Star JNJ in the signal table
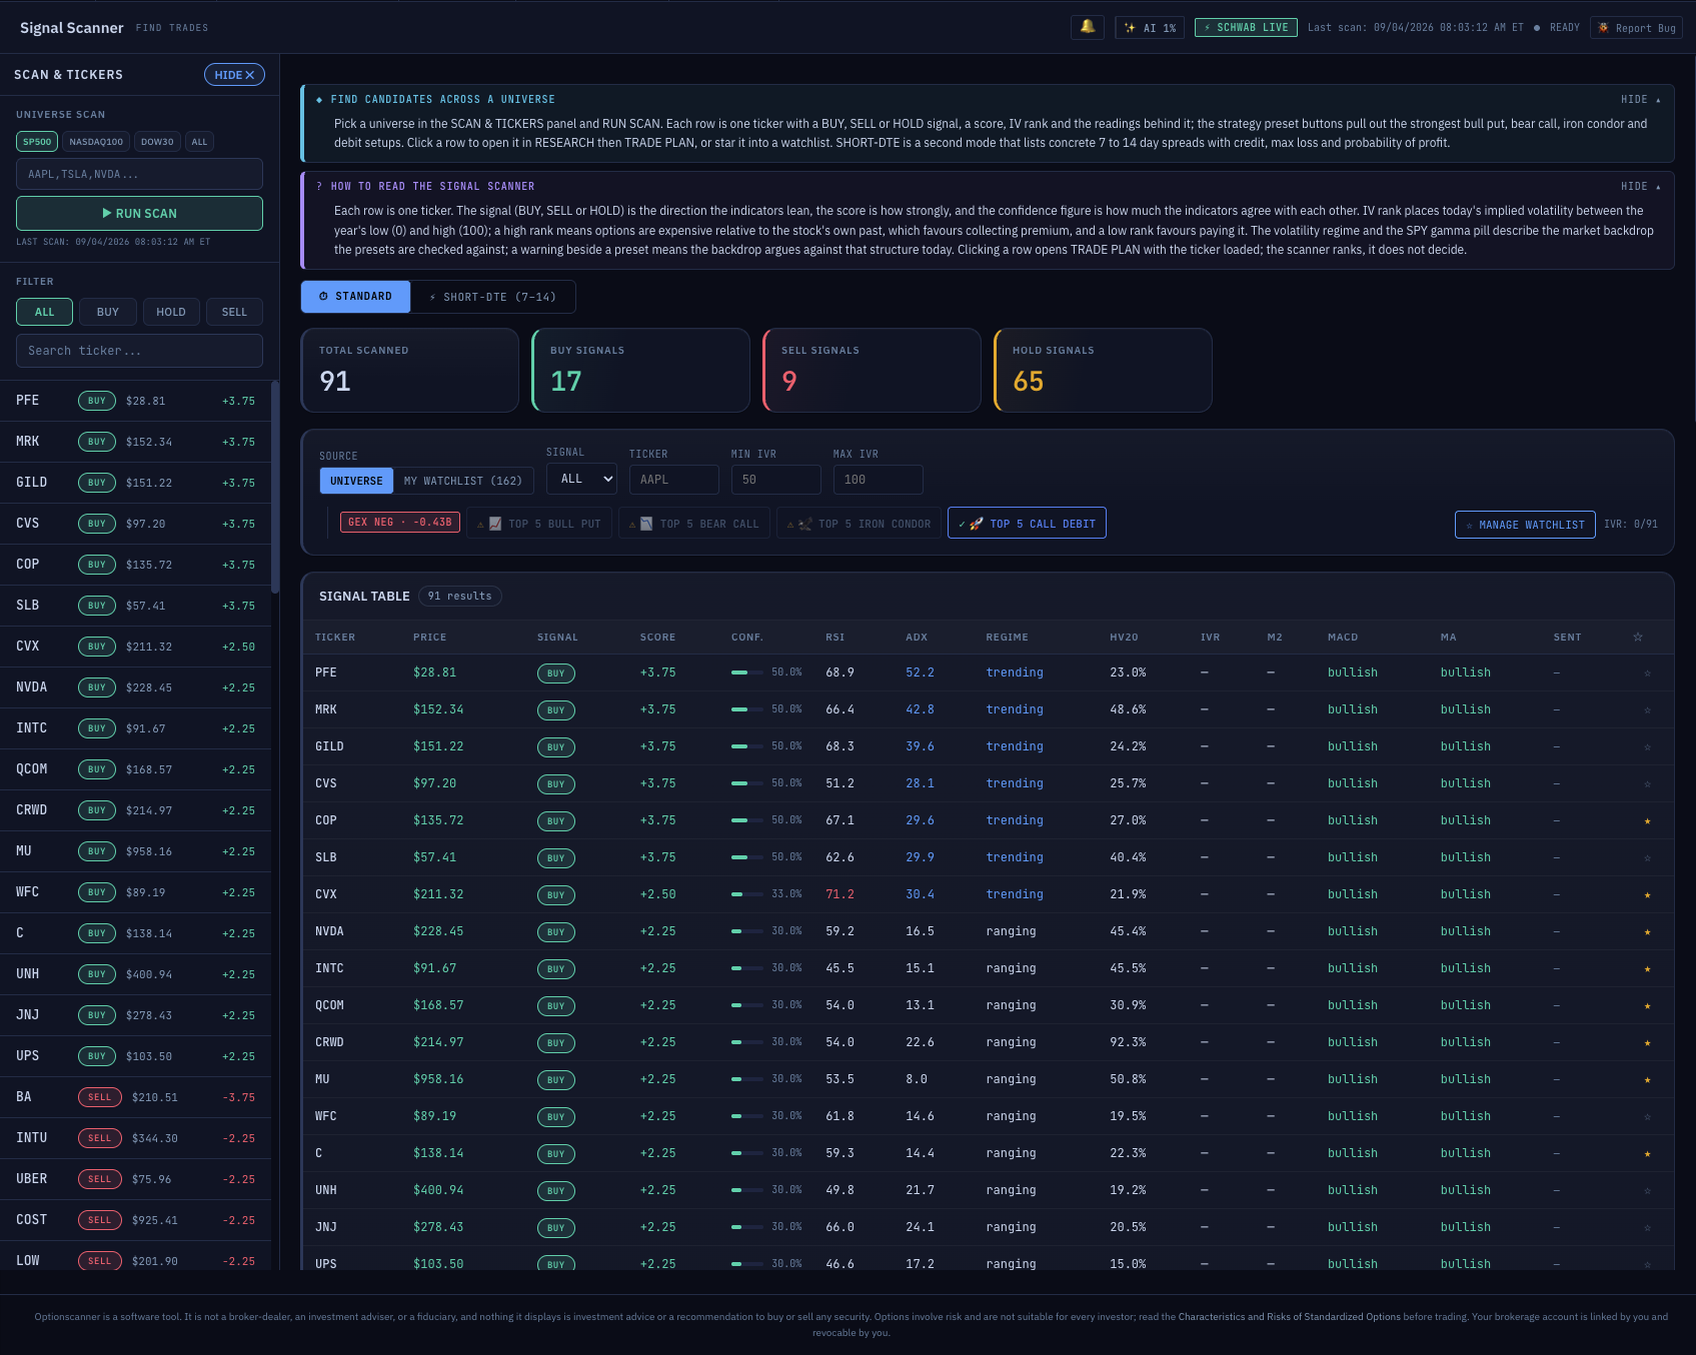 (1647, 1228)
